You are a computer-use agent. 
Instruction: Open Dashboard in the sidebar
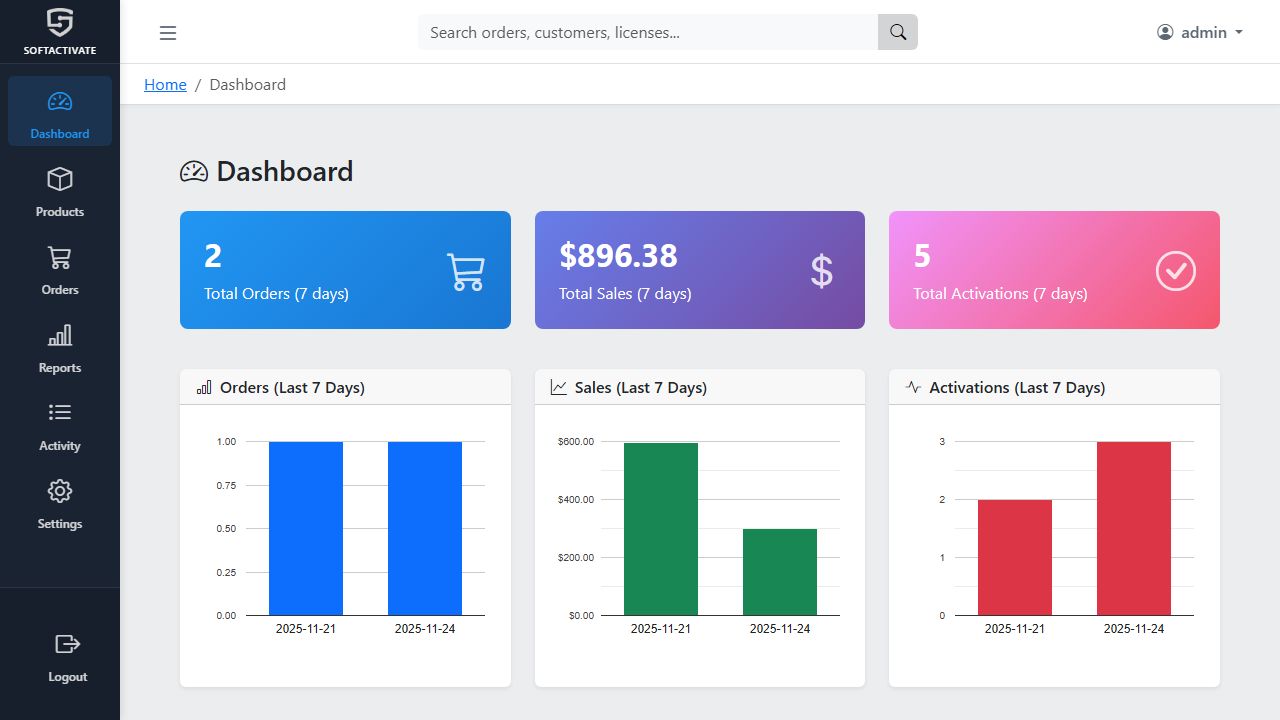pyautogui.click(x=60, y=112)
